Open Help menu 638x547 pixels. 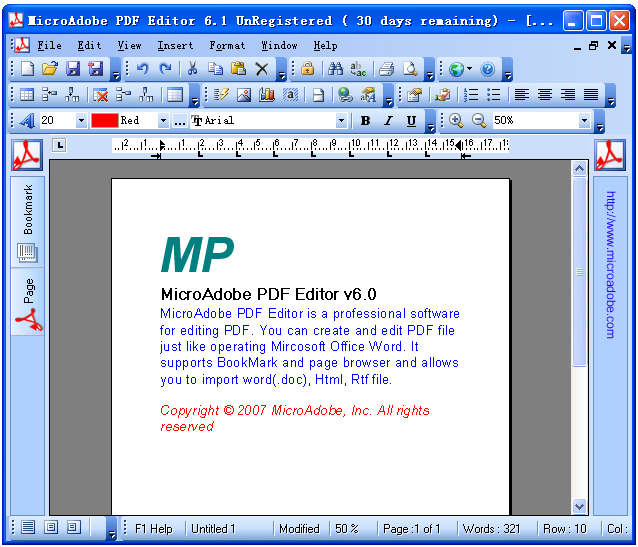tap(325, 45)
